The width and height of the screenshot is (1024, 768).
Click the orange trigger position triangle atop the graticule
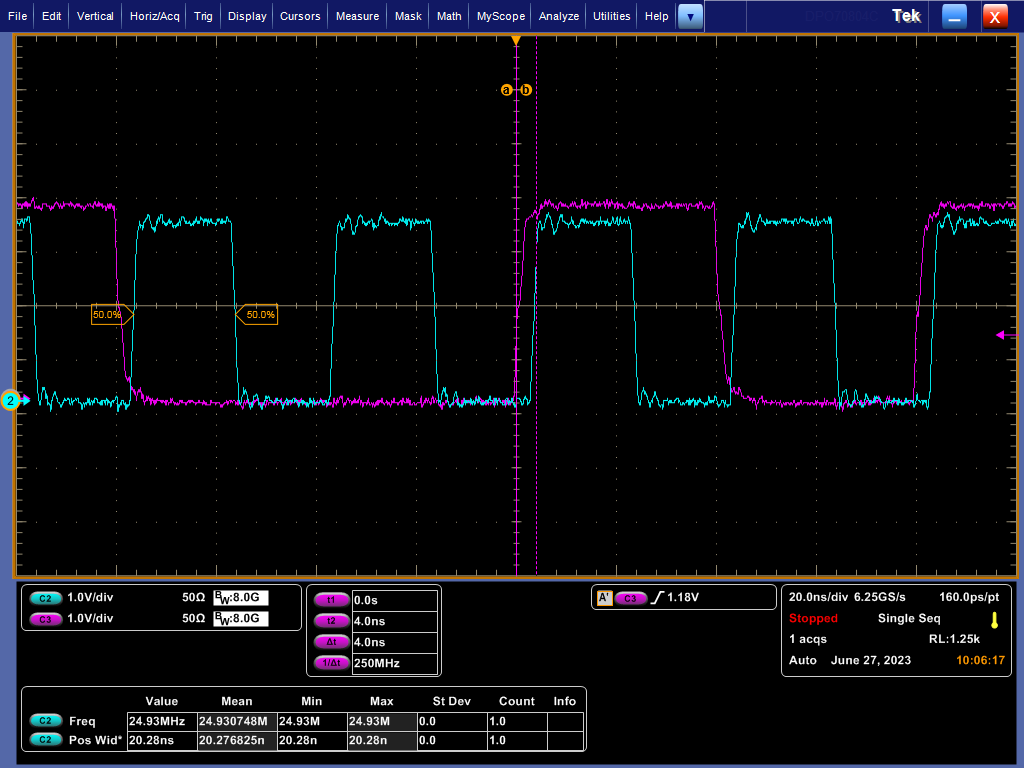point(516,41)
